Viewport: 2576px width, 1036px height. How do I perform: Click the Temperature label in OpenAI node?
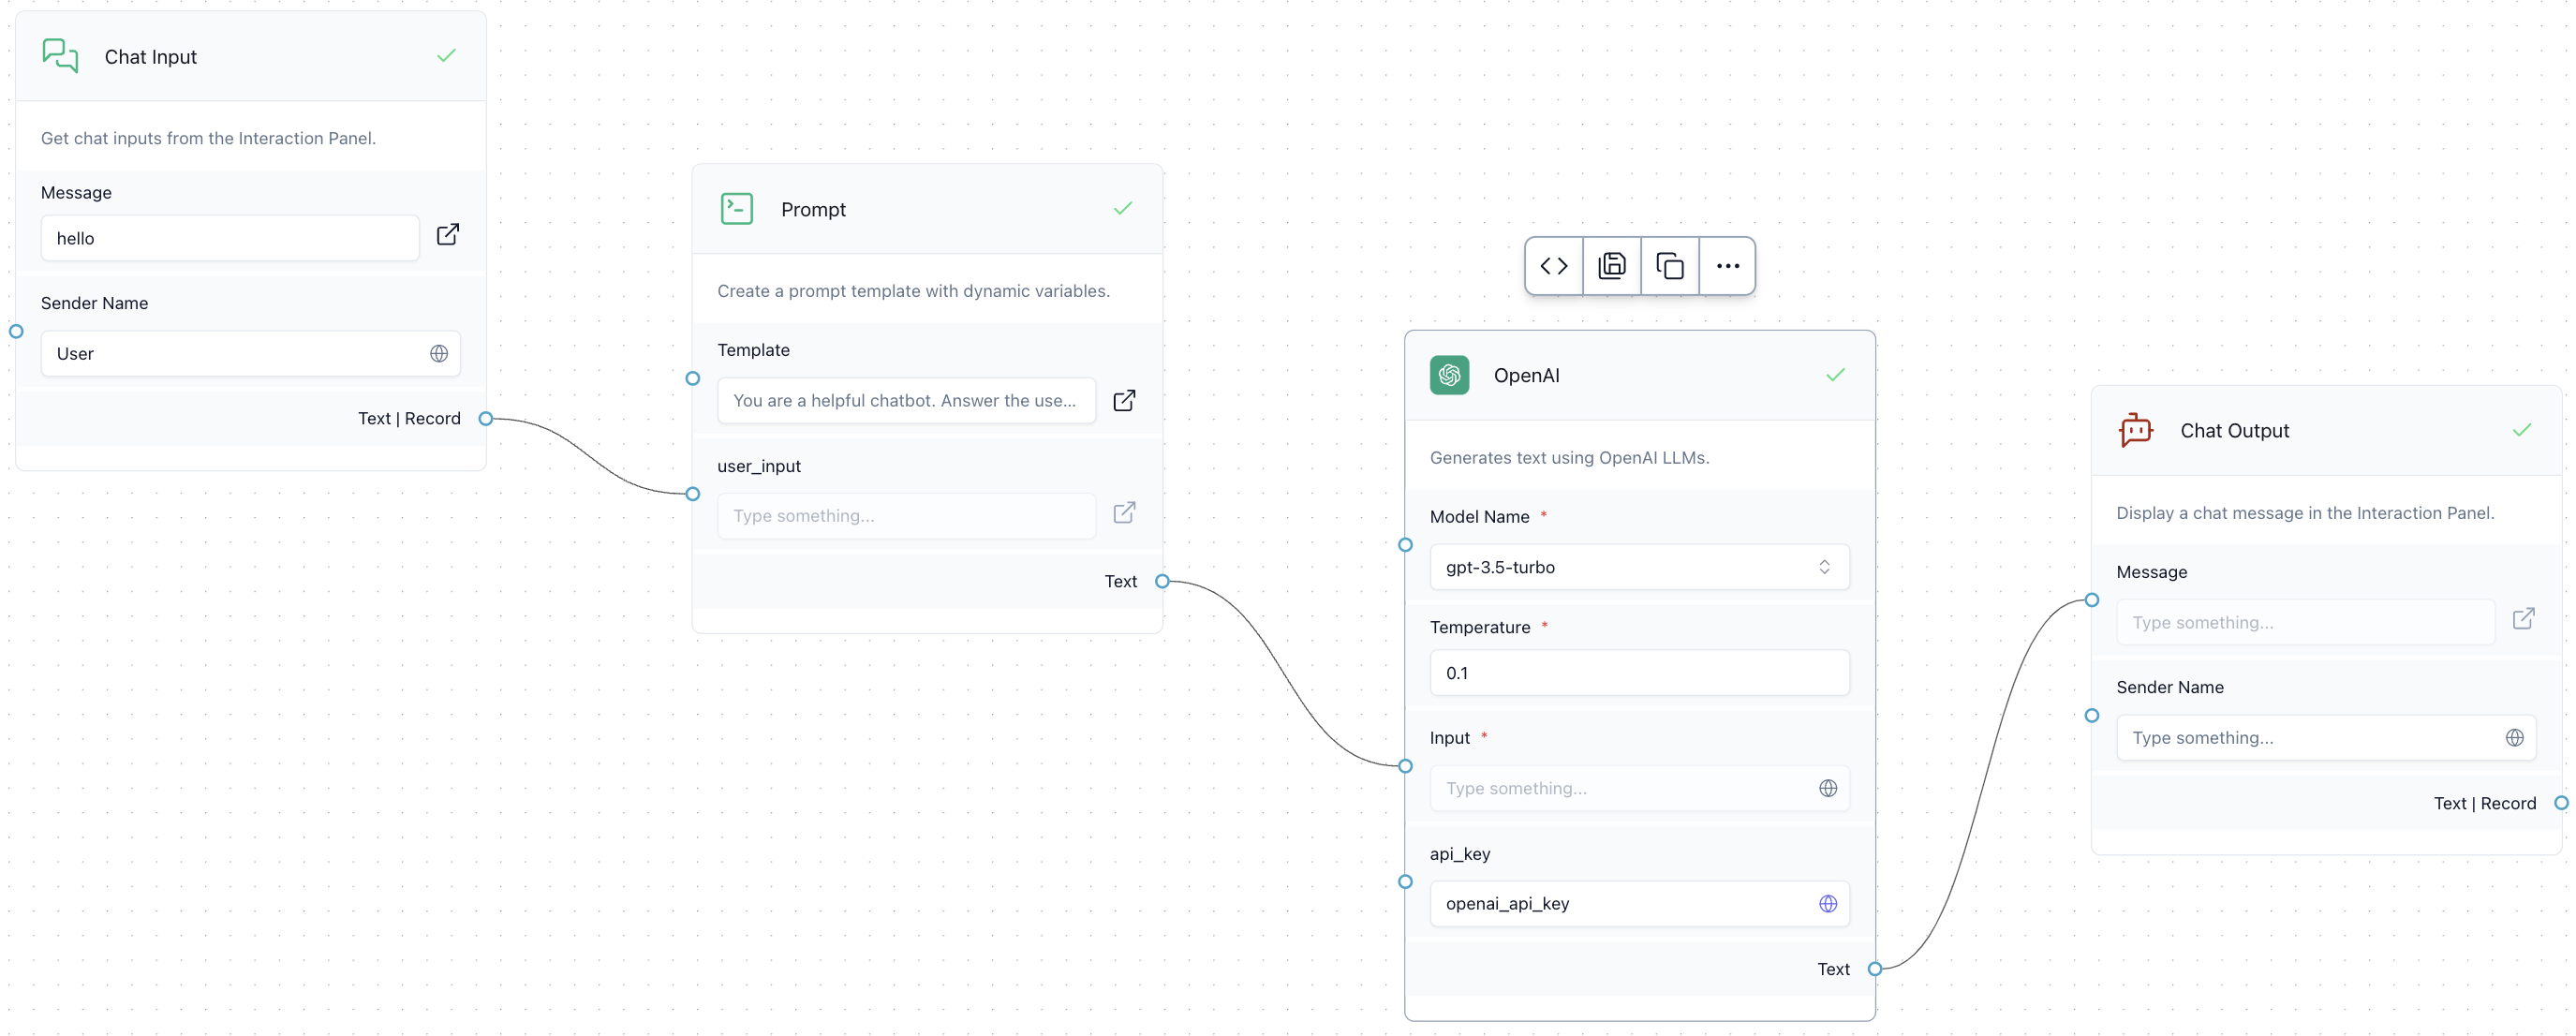[x=1480, y=627]
